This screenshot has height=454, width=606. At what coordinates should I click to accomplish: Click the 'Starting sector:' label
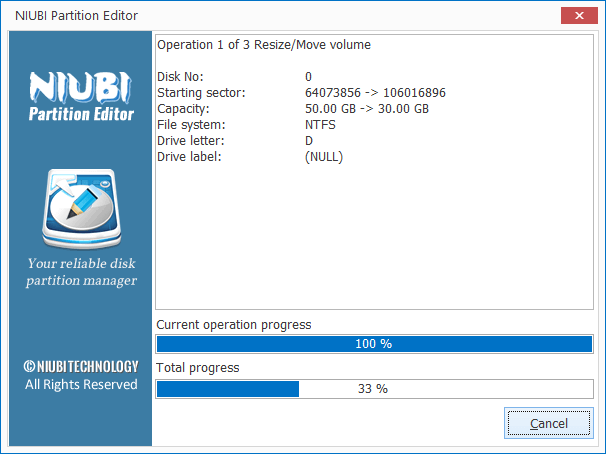point(201,93)
